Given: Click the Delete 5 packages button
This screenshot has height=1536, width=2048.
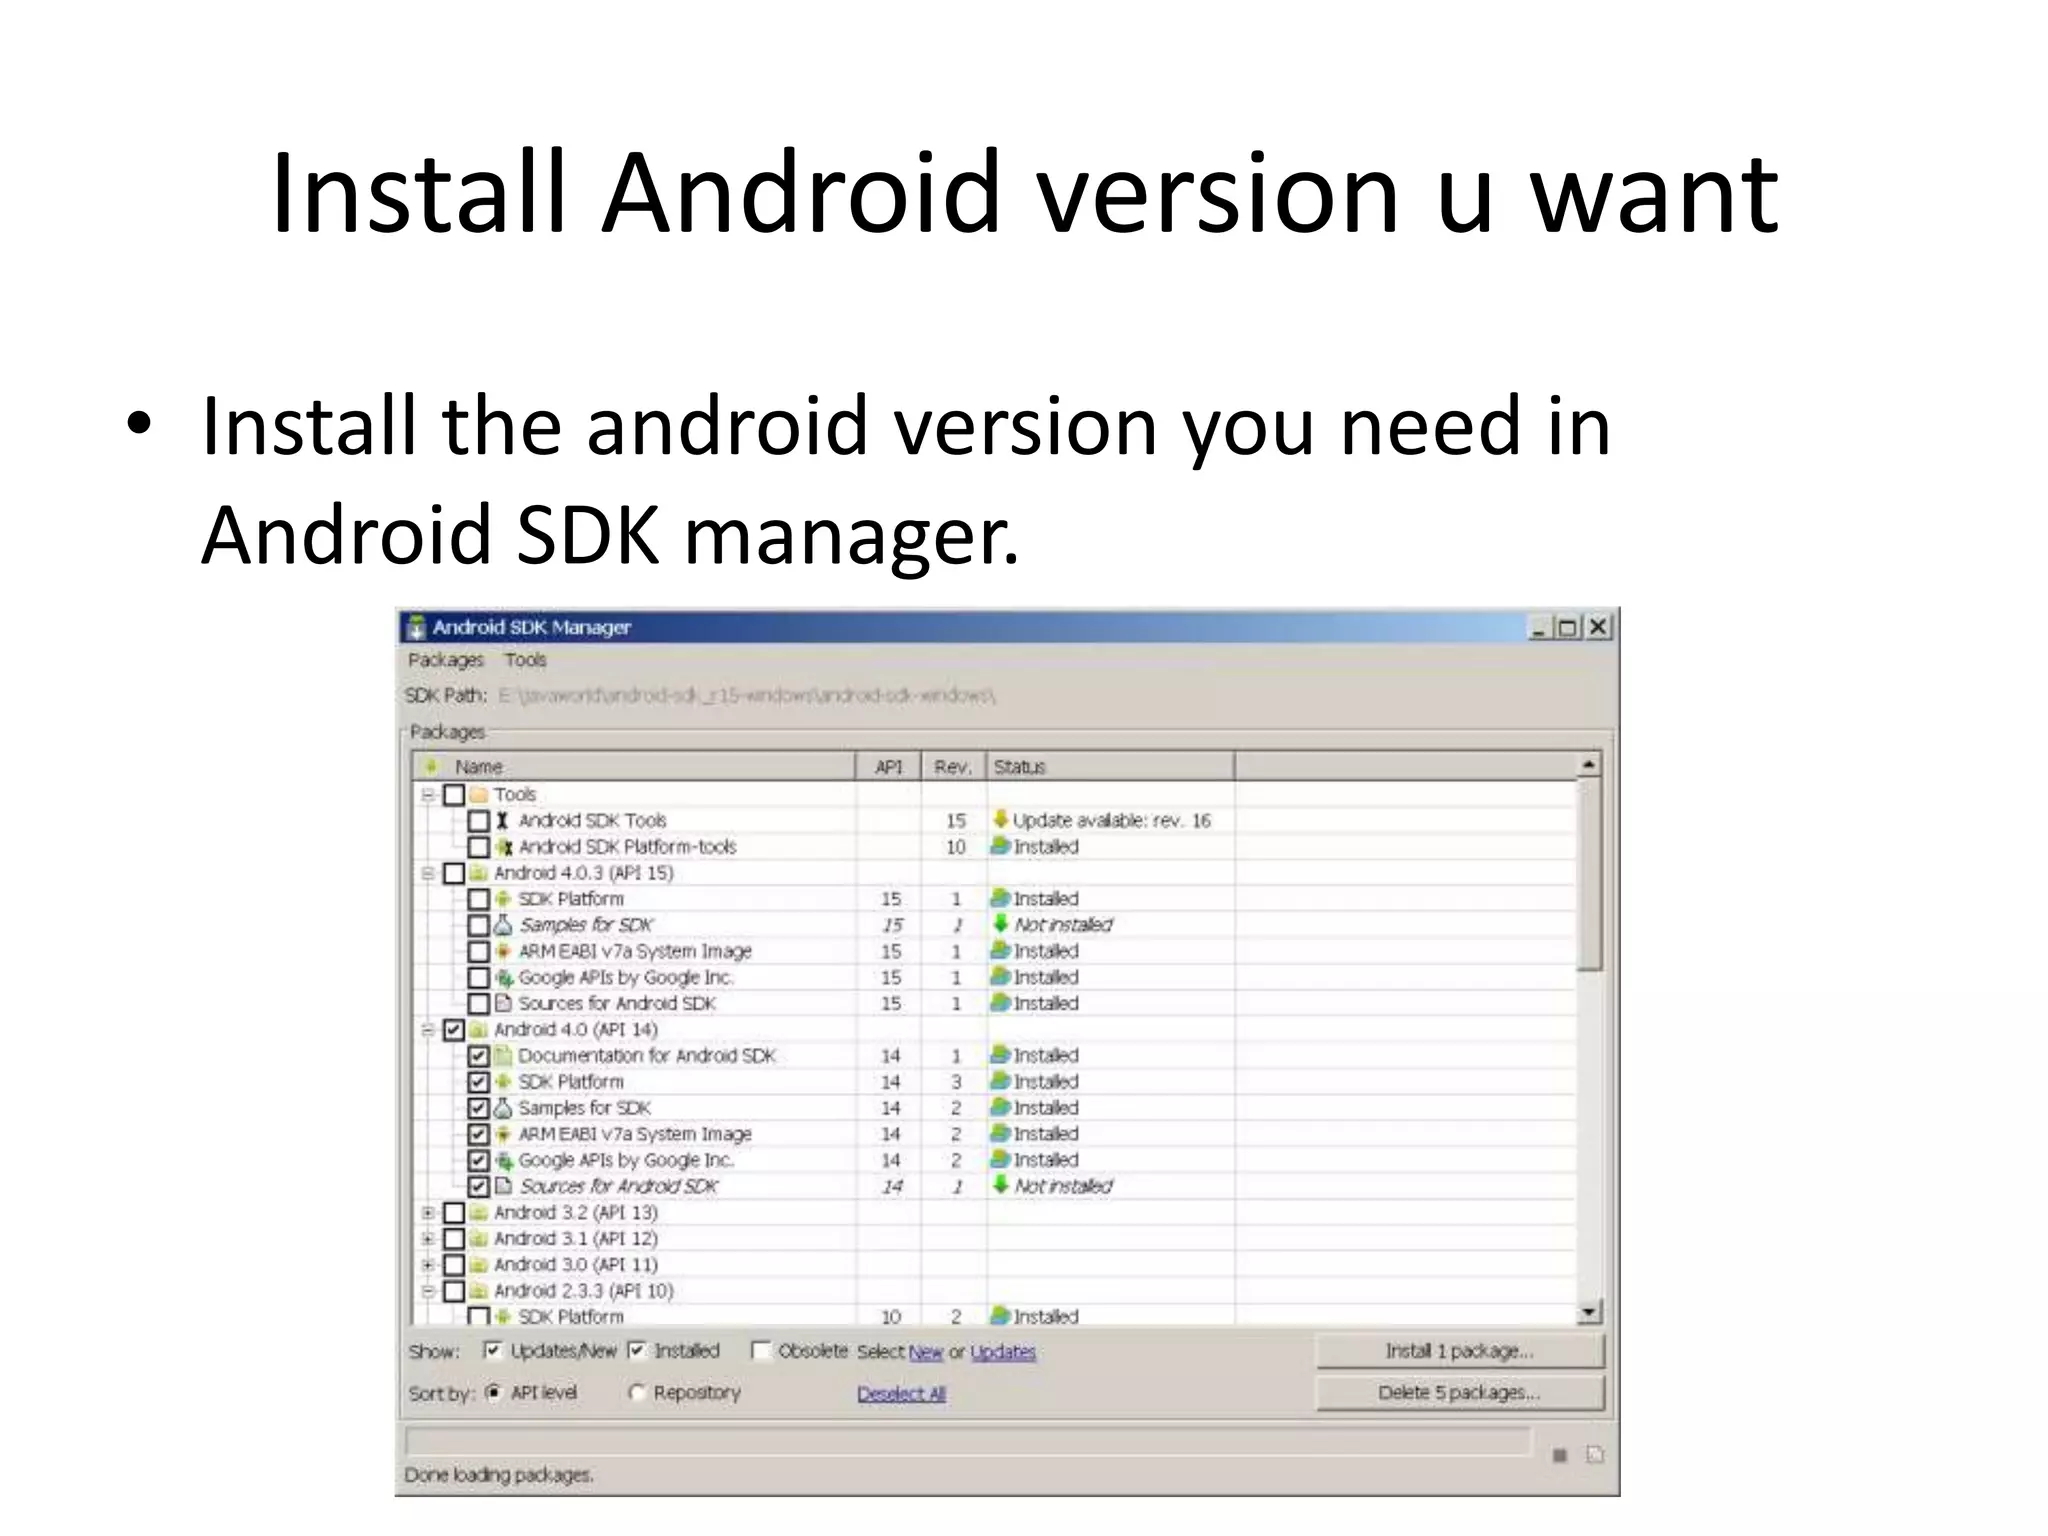Looking at the screenshot, I should tap(1460, 1393).
